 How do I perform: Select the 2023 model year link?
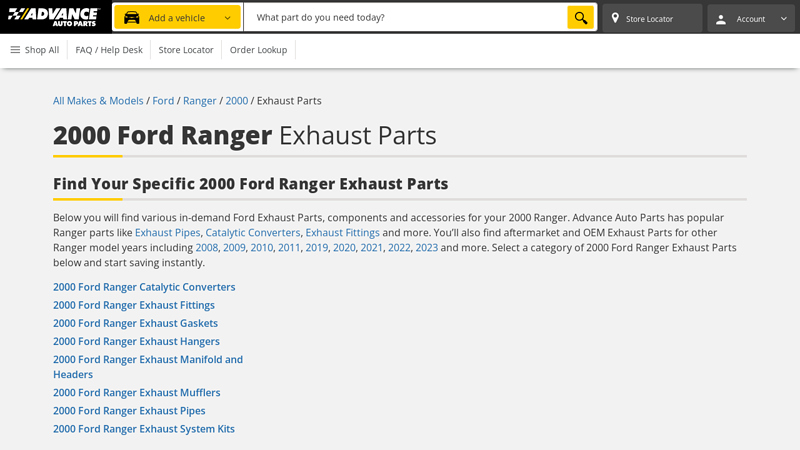(x=427, y=247)
